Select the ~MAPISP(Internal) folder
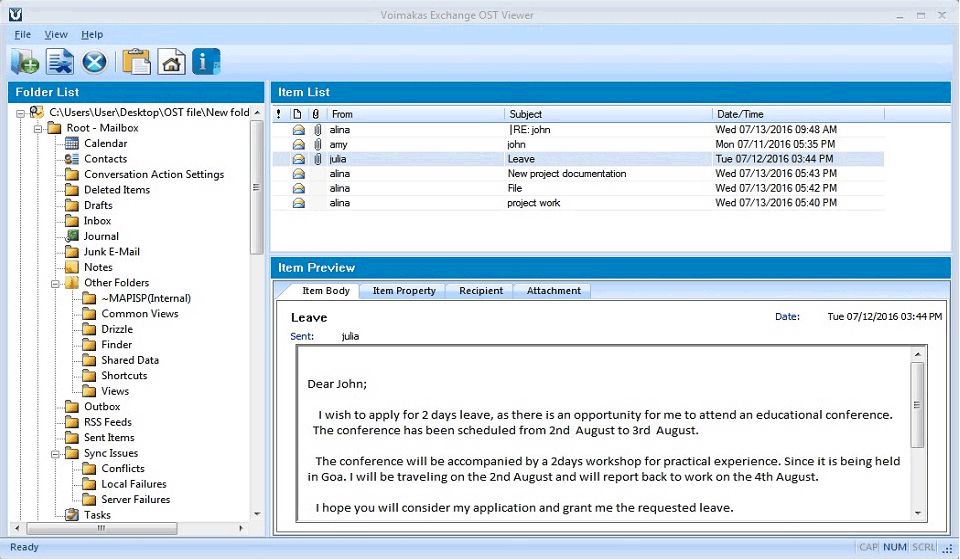 pyautogui.click(x=146, y=298)
